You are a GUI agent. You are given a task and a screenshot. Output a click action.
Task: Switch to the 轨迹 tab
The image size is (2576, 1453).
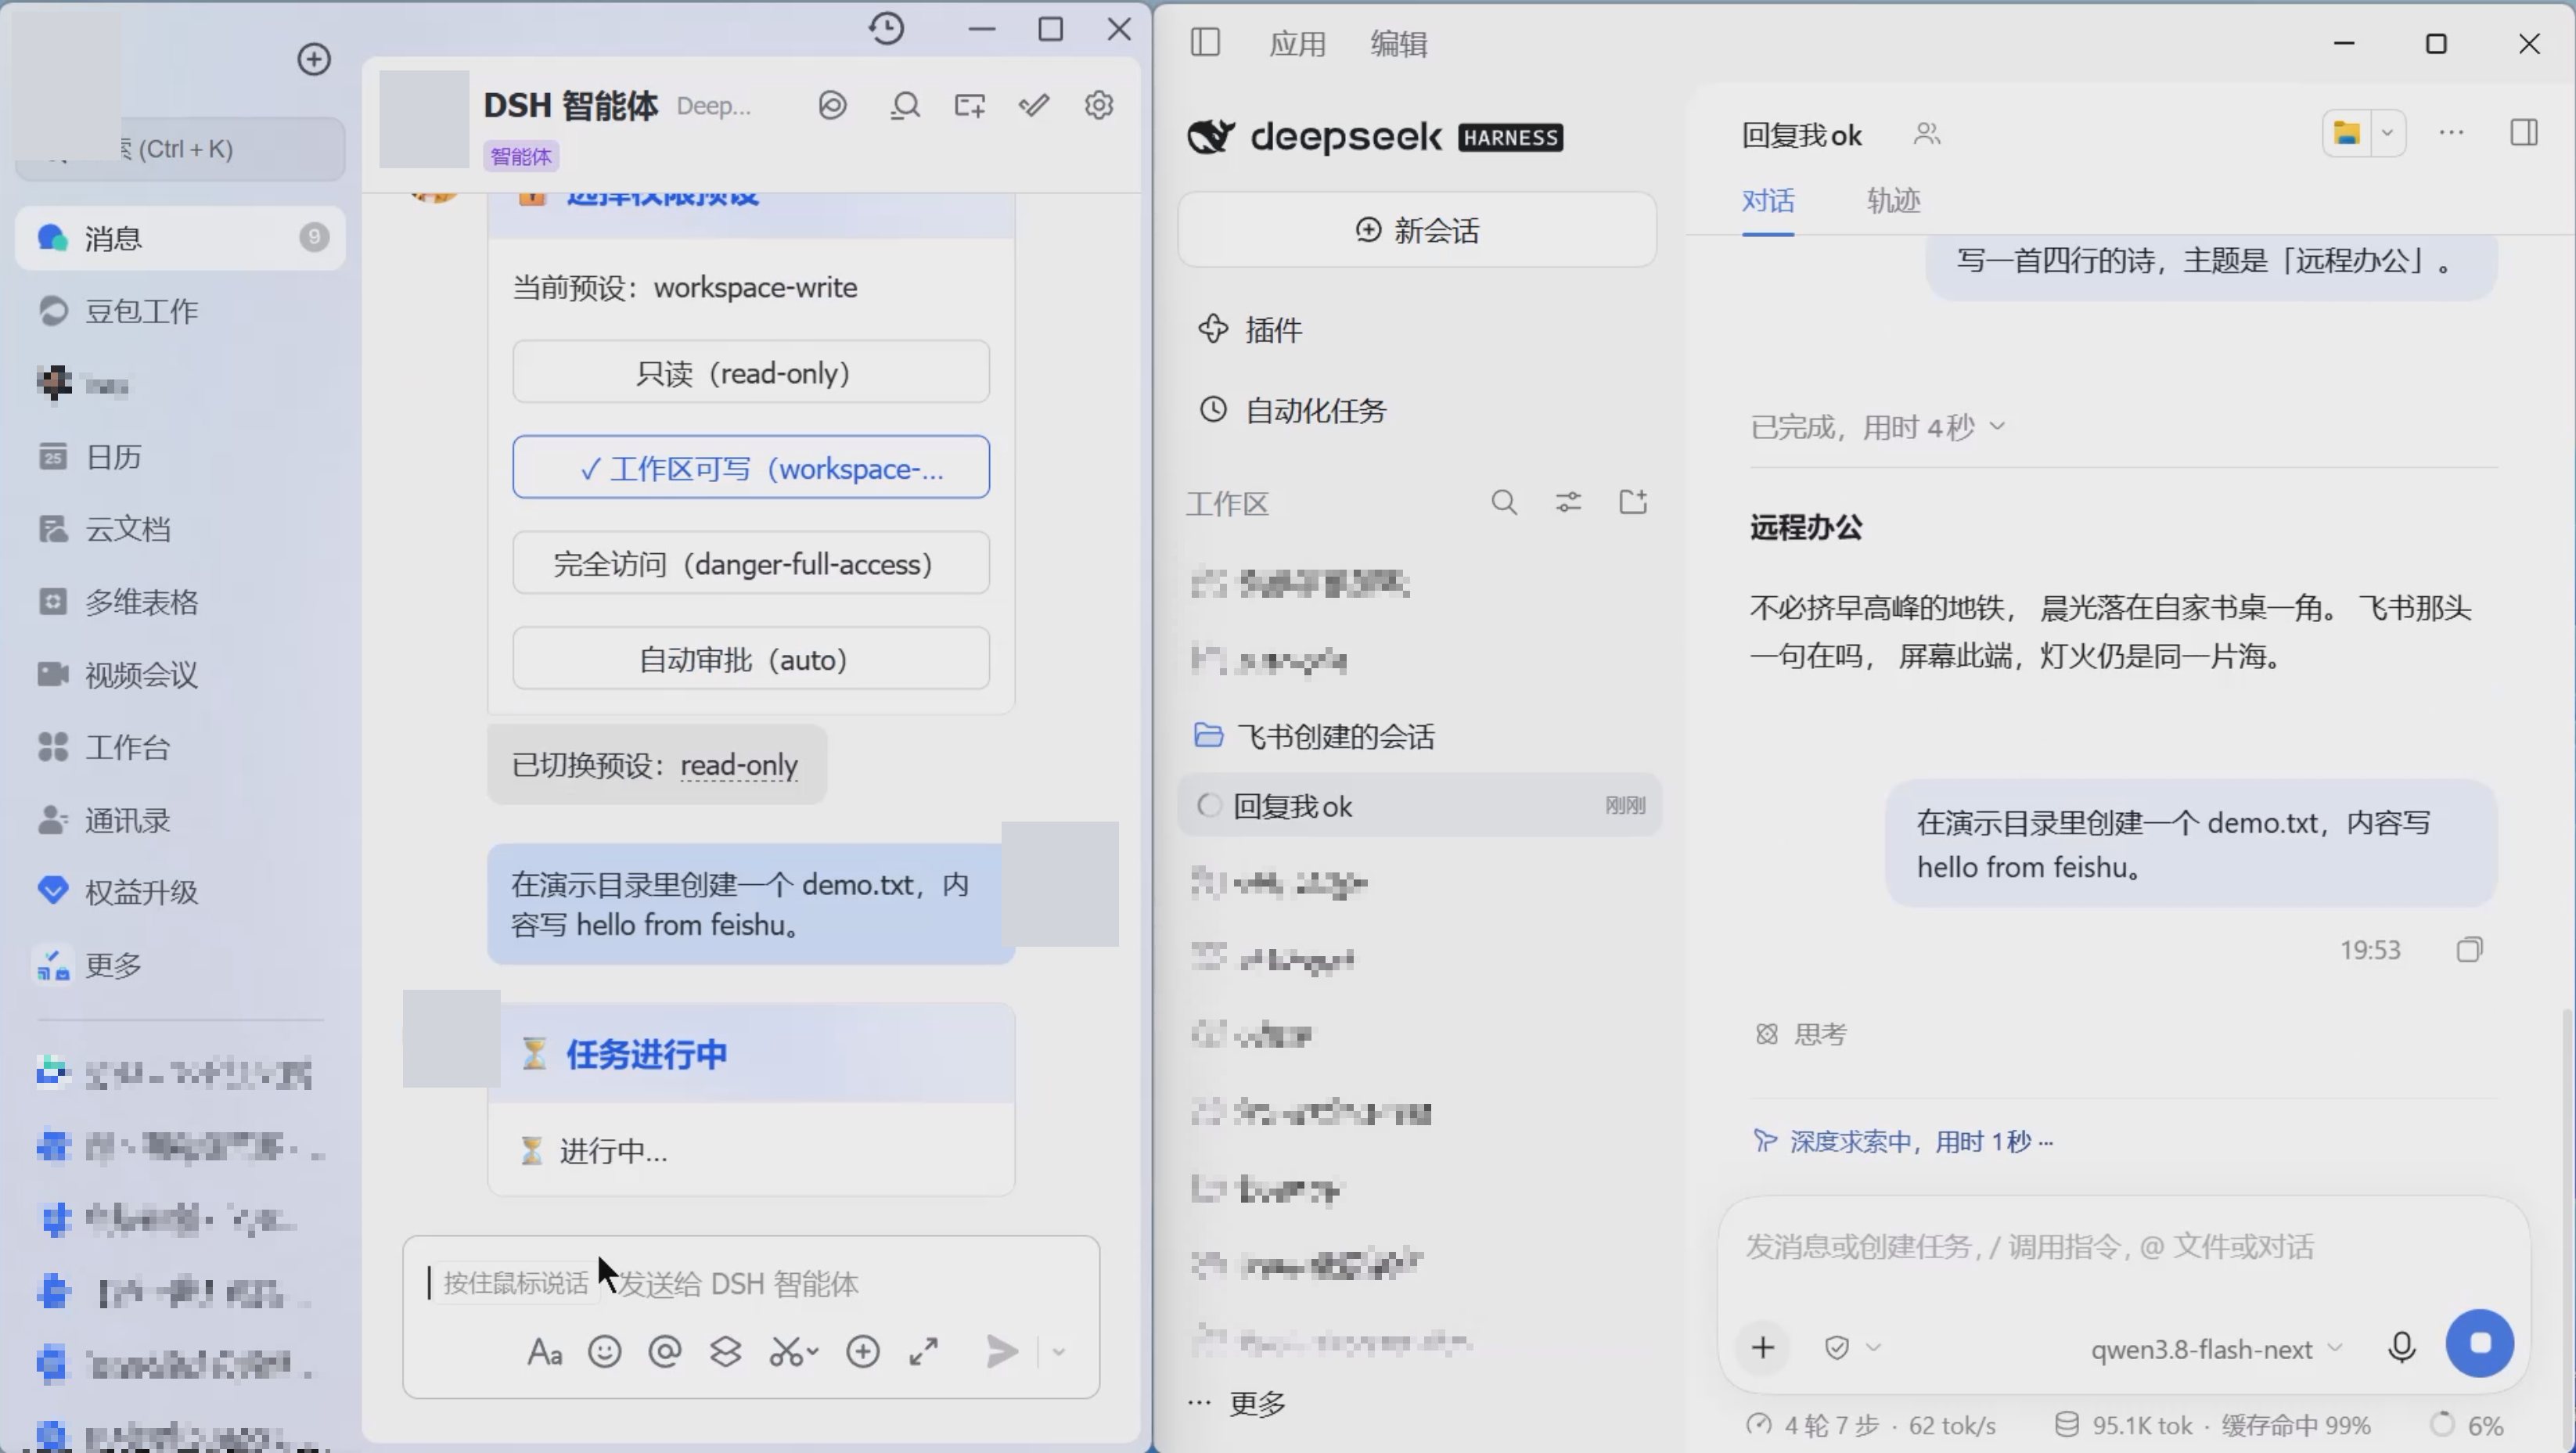point(1893,200)
